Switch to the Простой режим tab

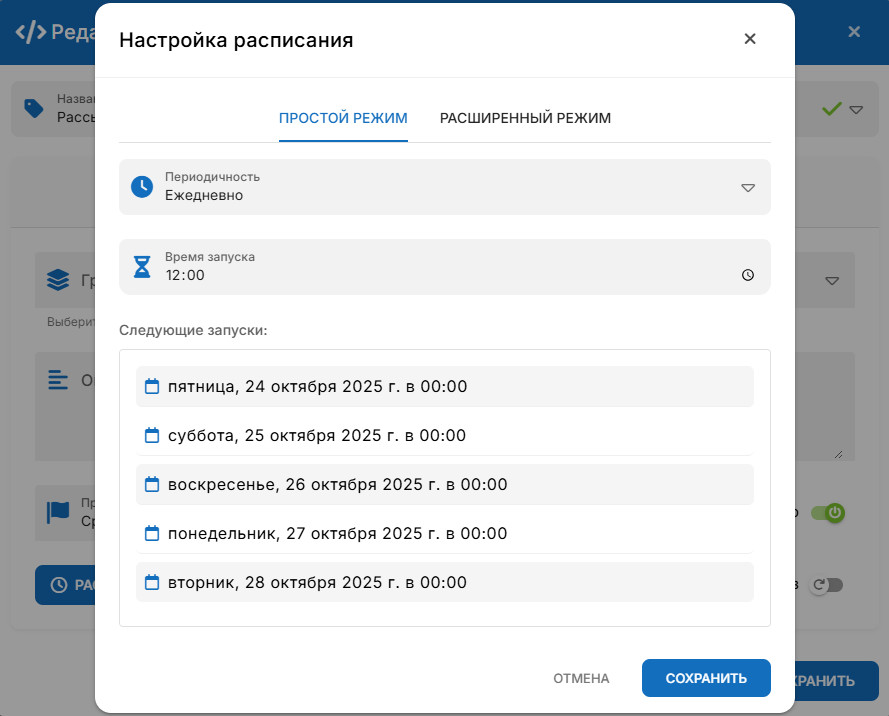343,118
